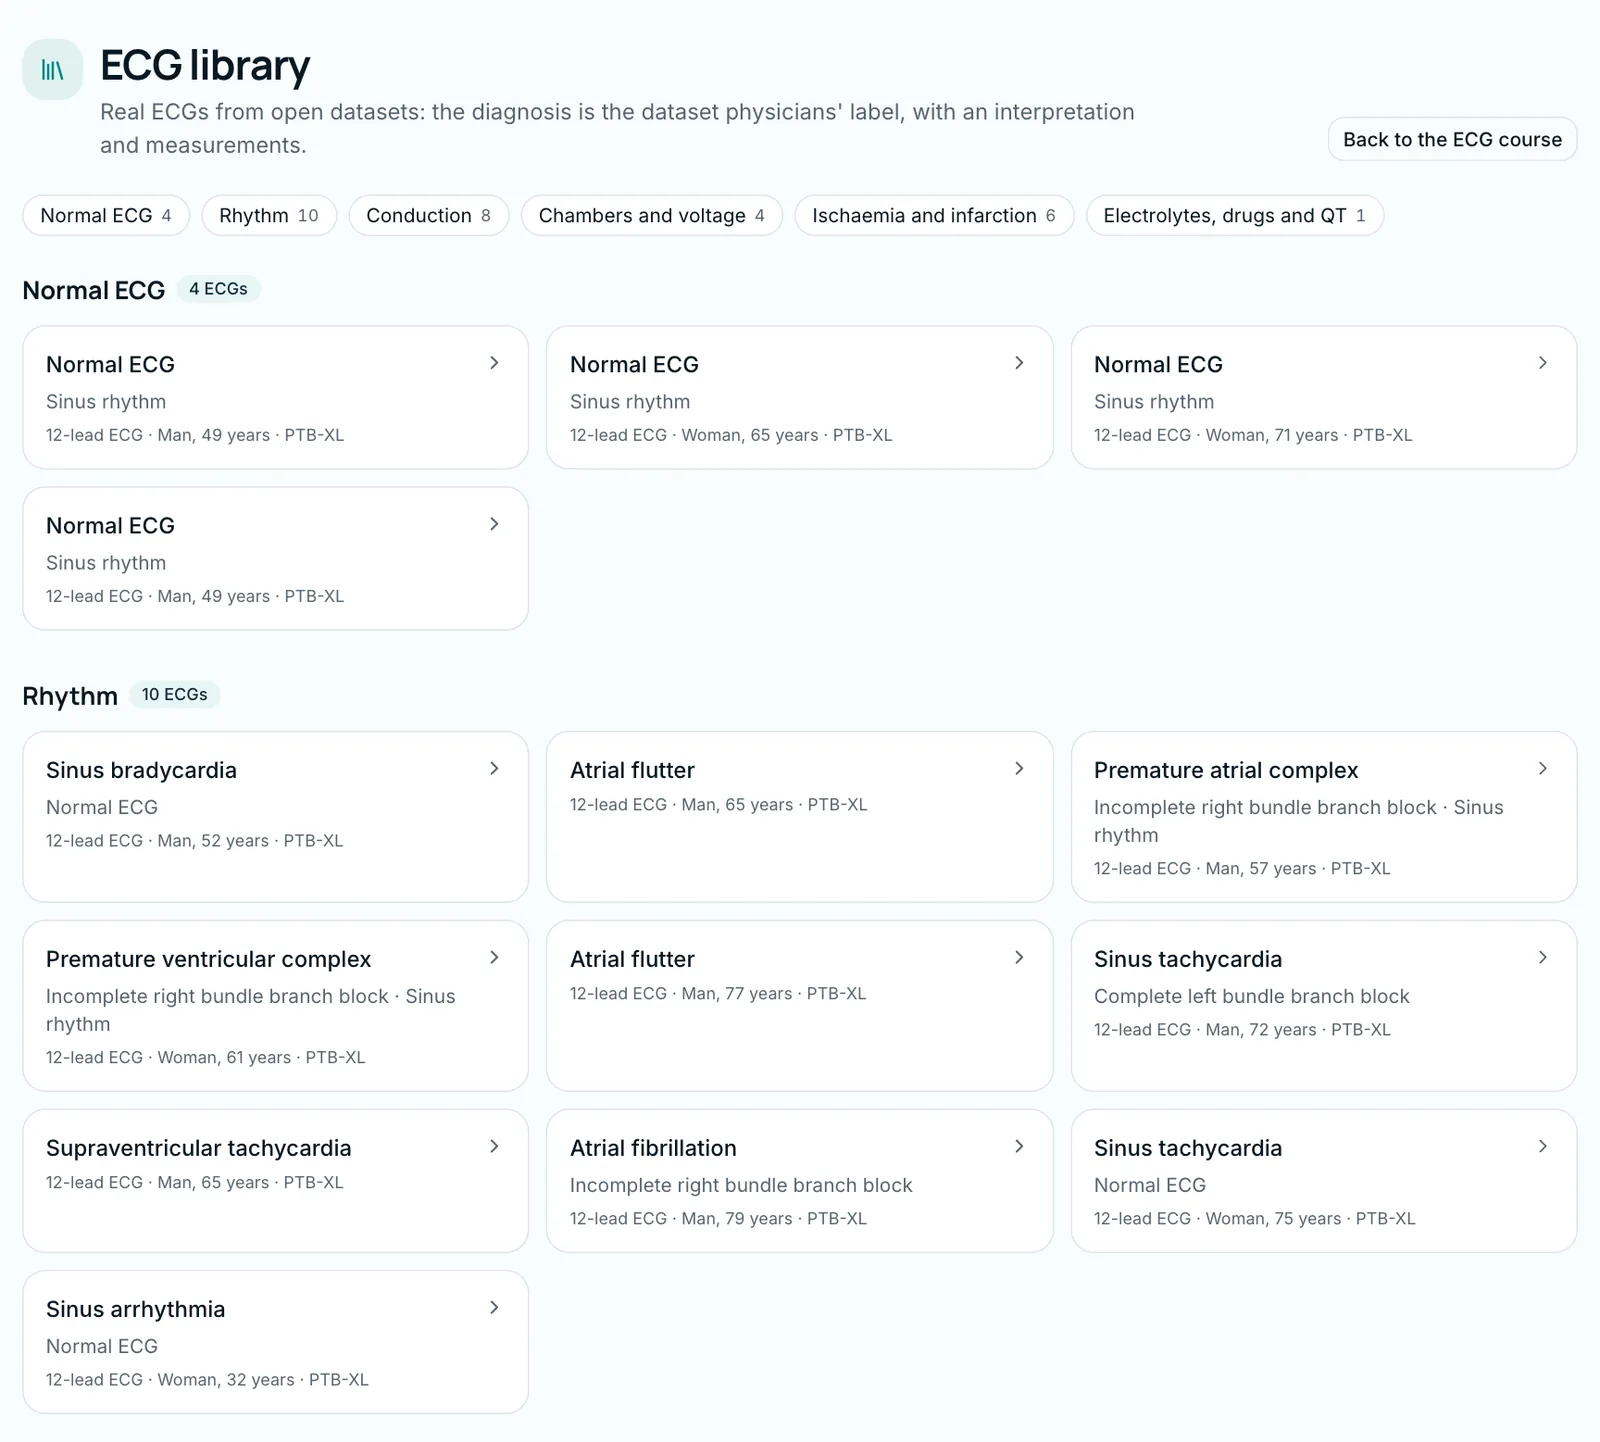Open the Sinus arrhythmia title
The image size is (1600, 1442).
(x=135, y=1309)
